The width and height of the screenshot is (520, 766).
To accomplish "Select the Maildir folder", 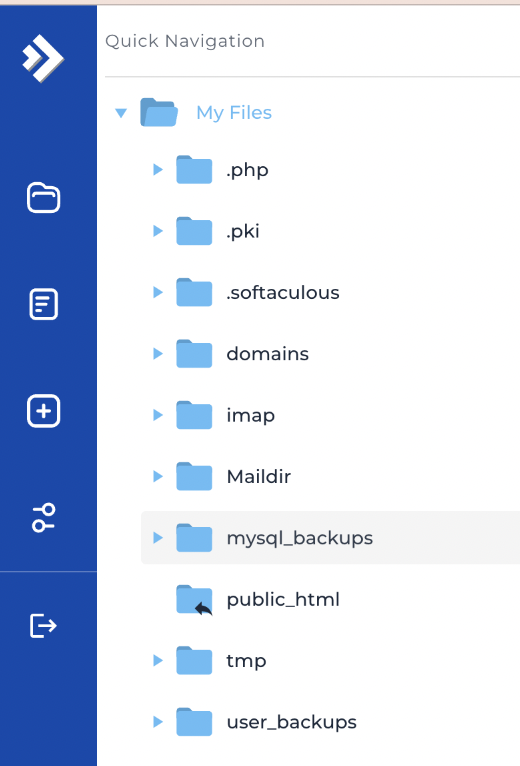I will coord(259,476).
